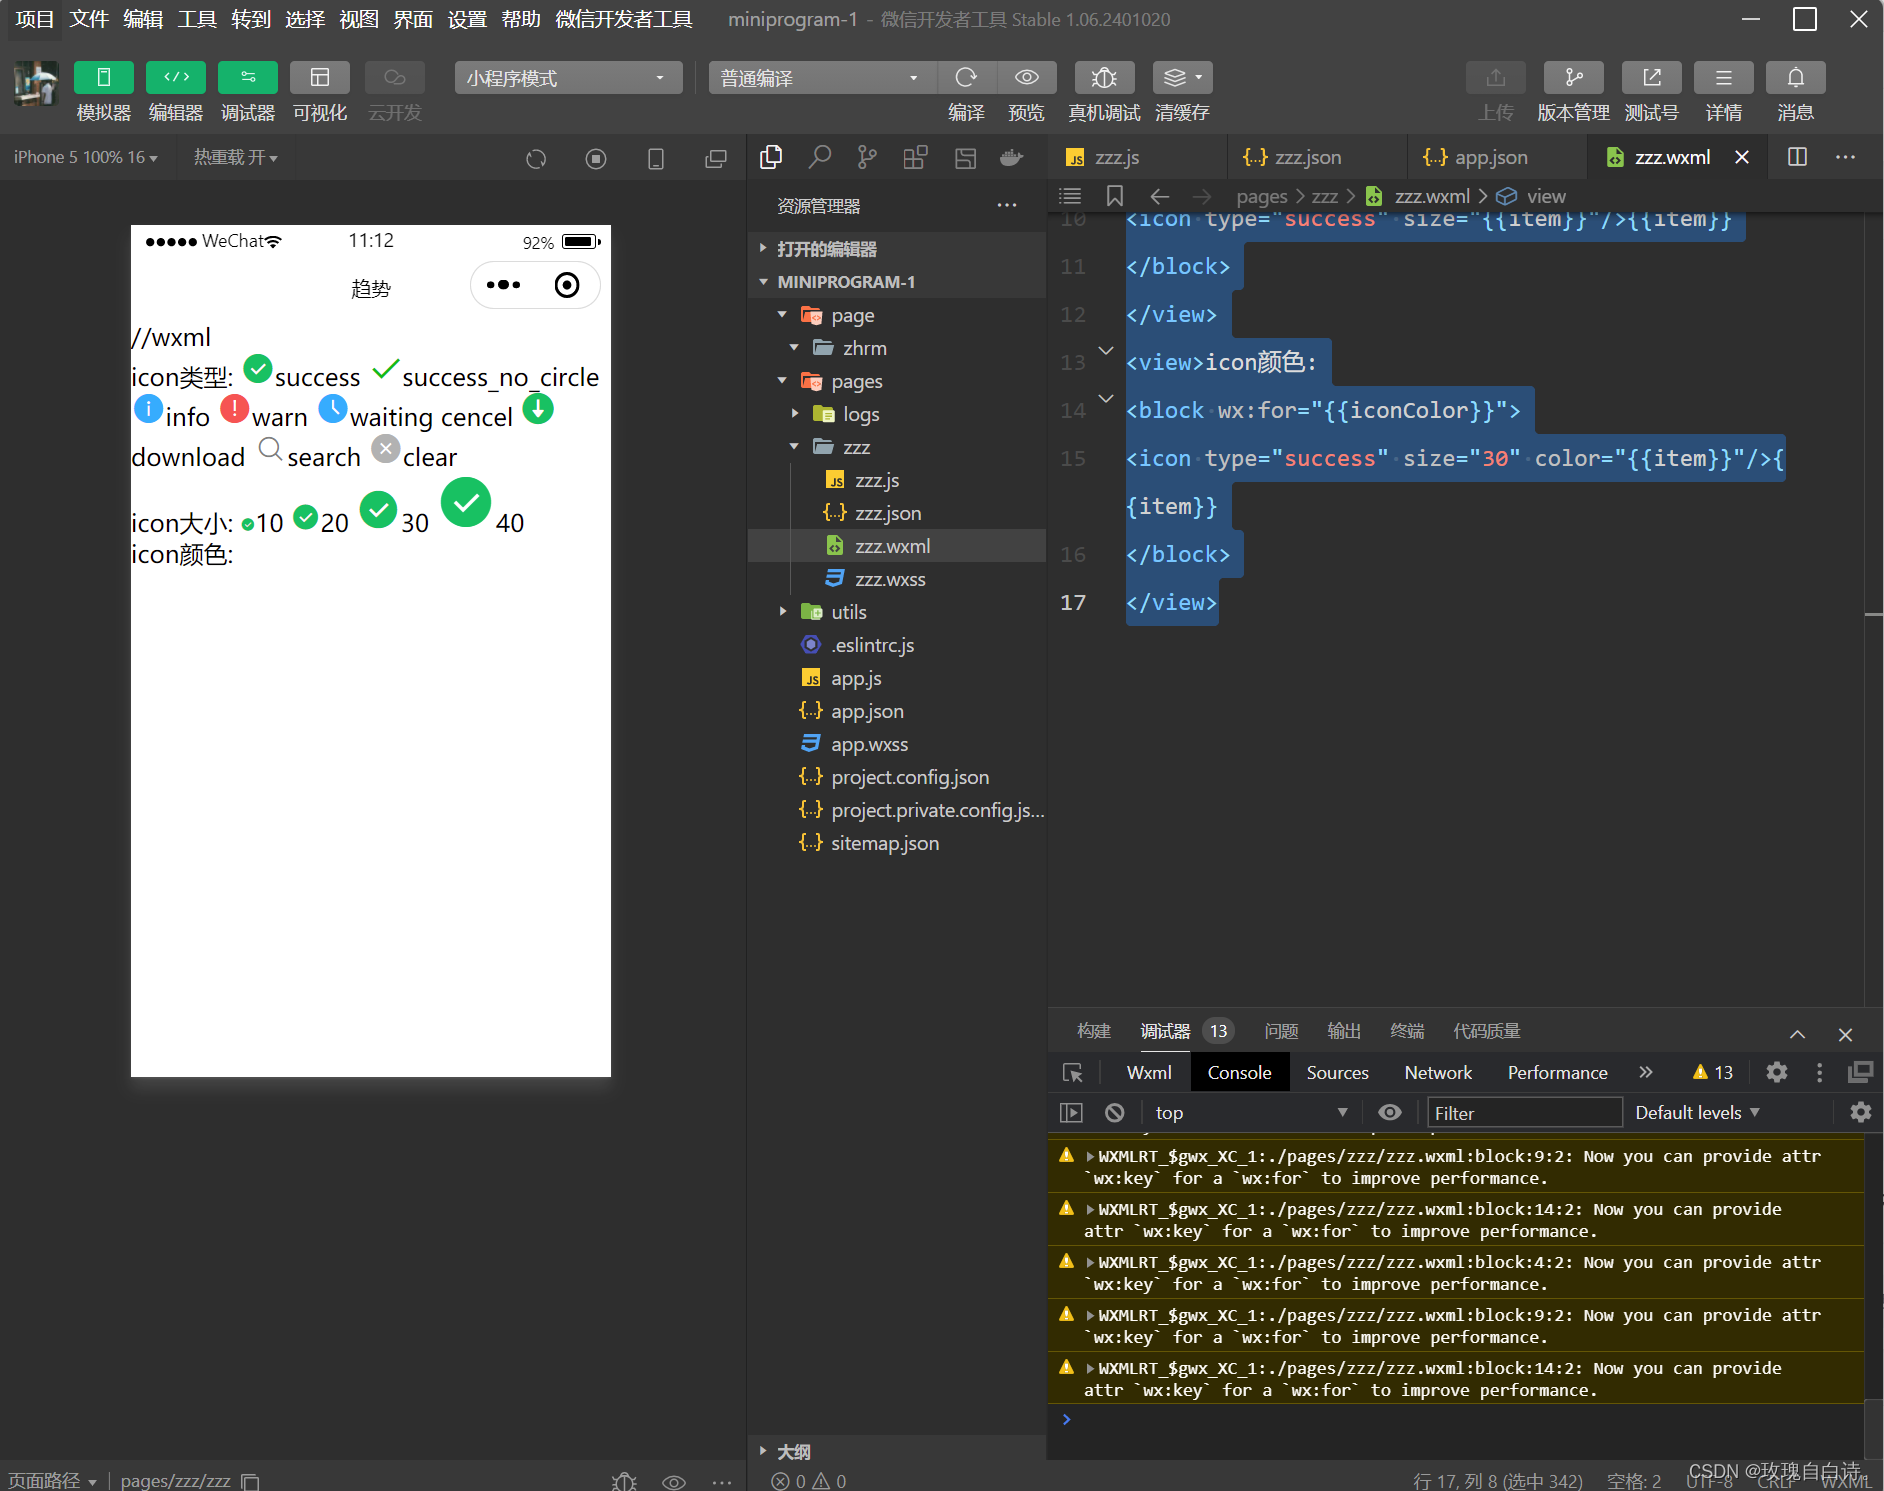This screenshot has height=1491, width=1884.
Task: Tap the mini program capsule menu dots
Action: [503, 285]
